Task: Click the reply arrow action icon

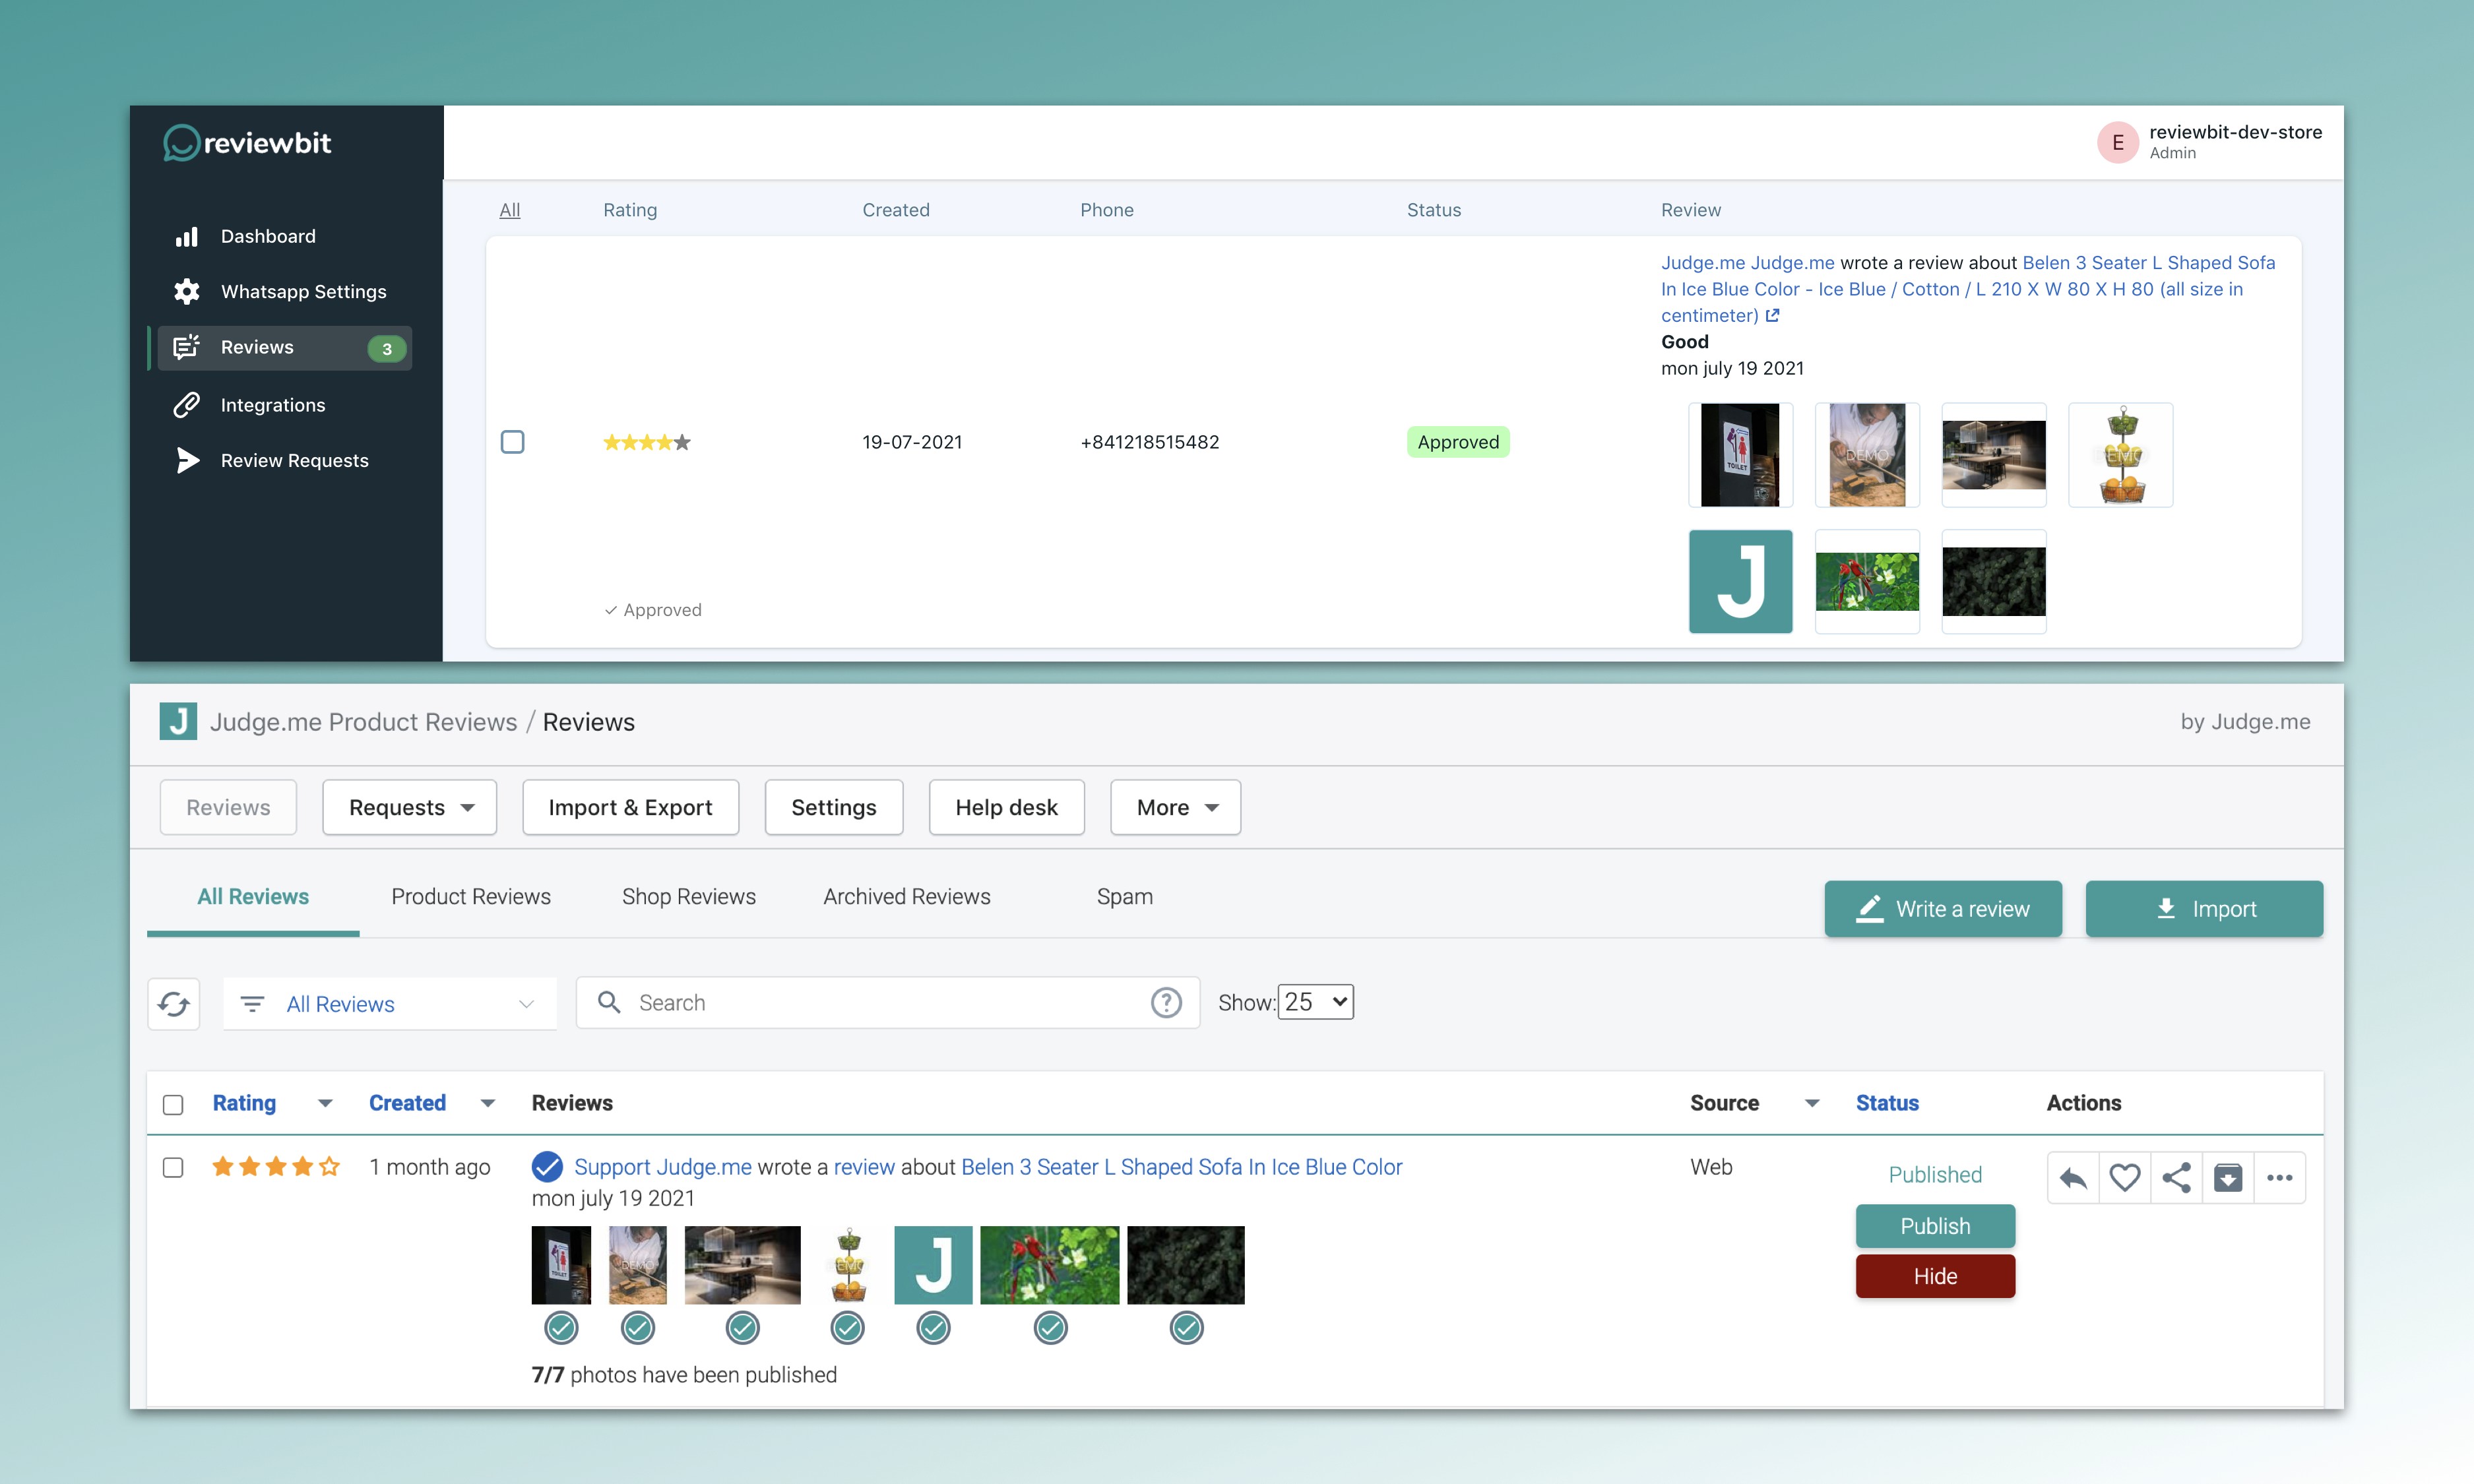Action: tap(2073, 1178)
